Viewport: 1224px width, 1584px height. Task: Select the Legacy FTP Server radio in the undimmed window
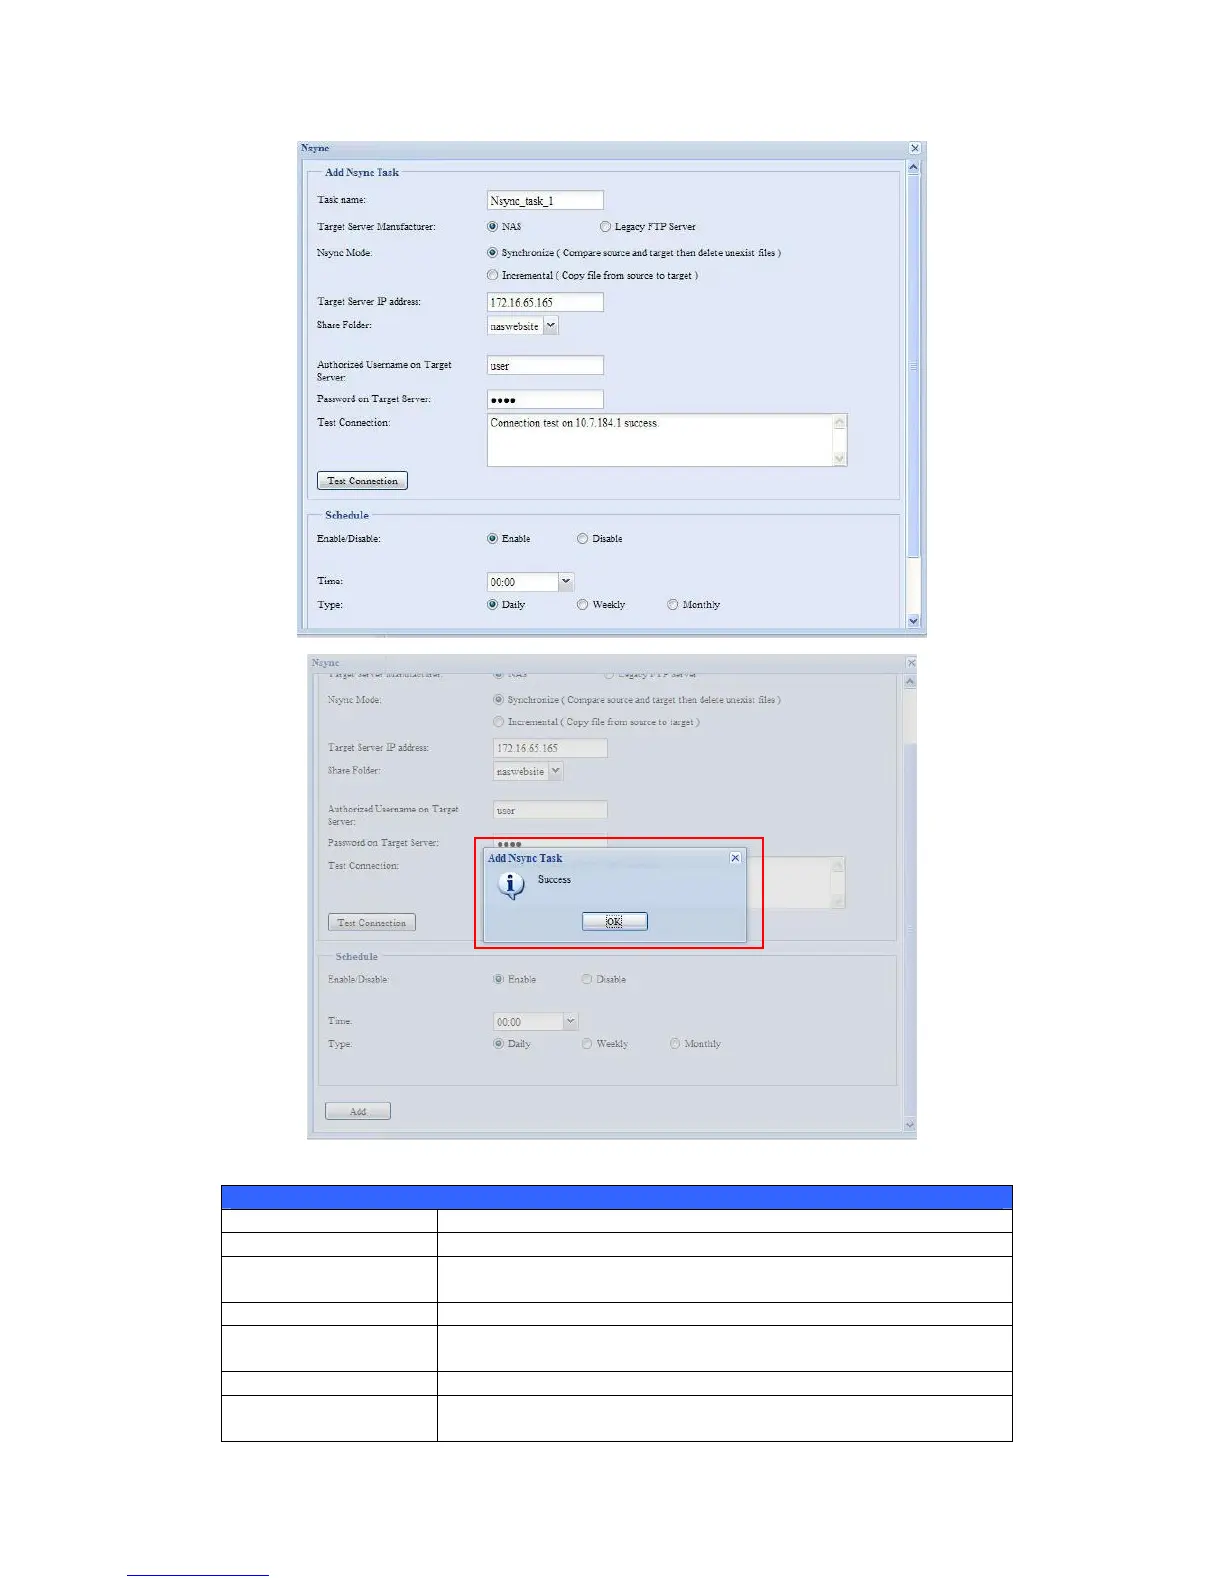coord(605,227)
